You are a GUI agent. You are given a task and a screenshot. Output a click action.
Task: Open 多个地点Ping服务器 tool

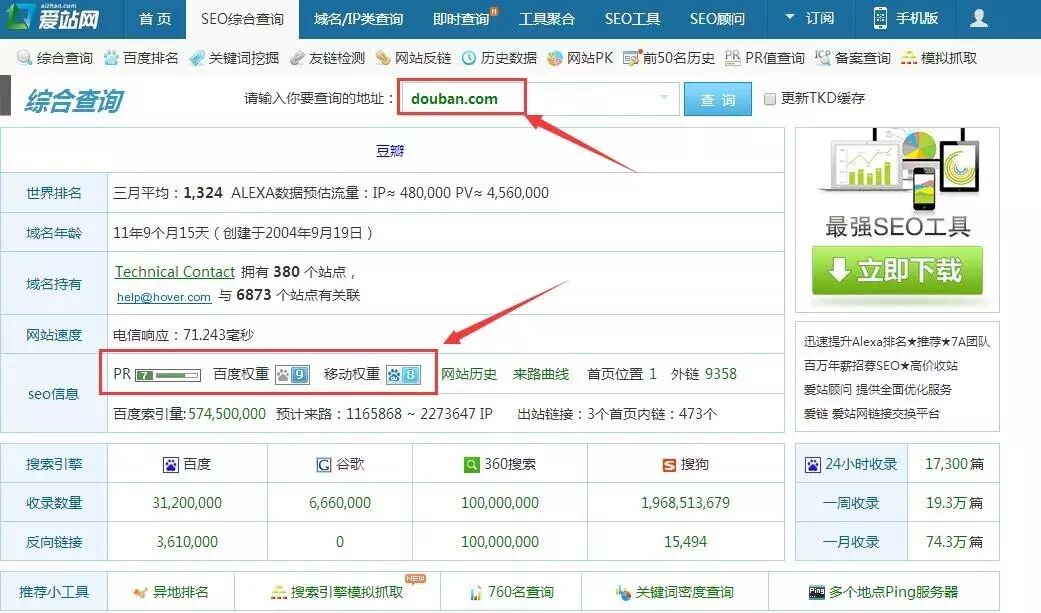[x=883, y=592]
